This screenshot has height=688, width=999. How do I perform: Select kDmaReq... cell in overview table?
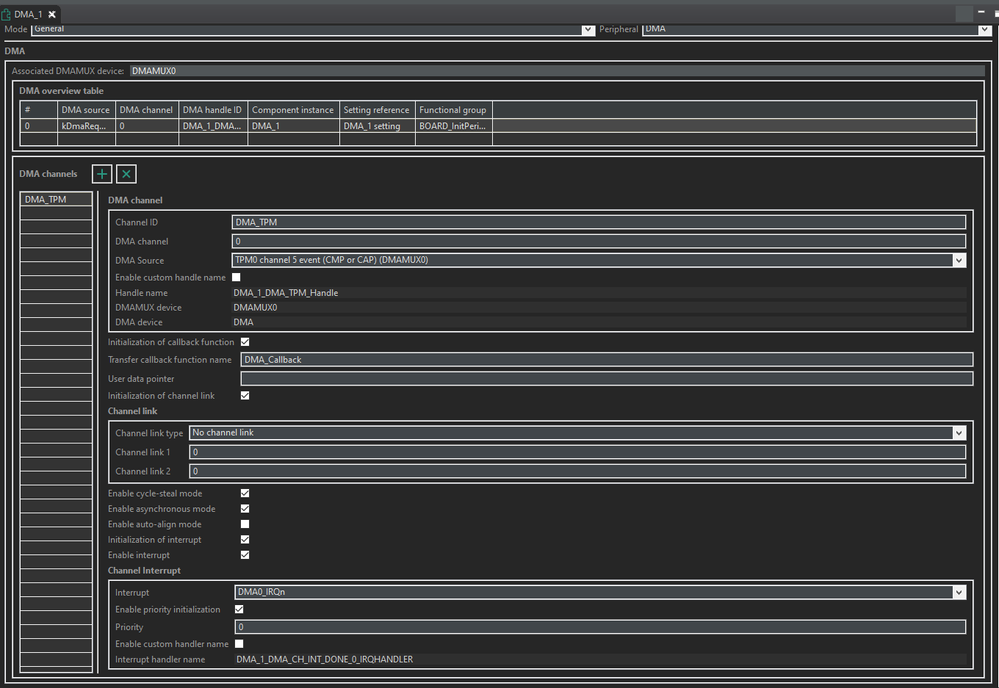[86, 126]
